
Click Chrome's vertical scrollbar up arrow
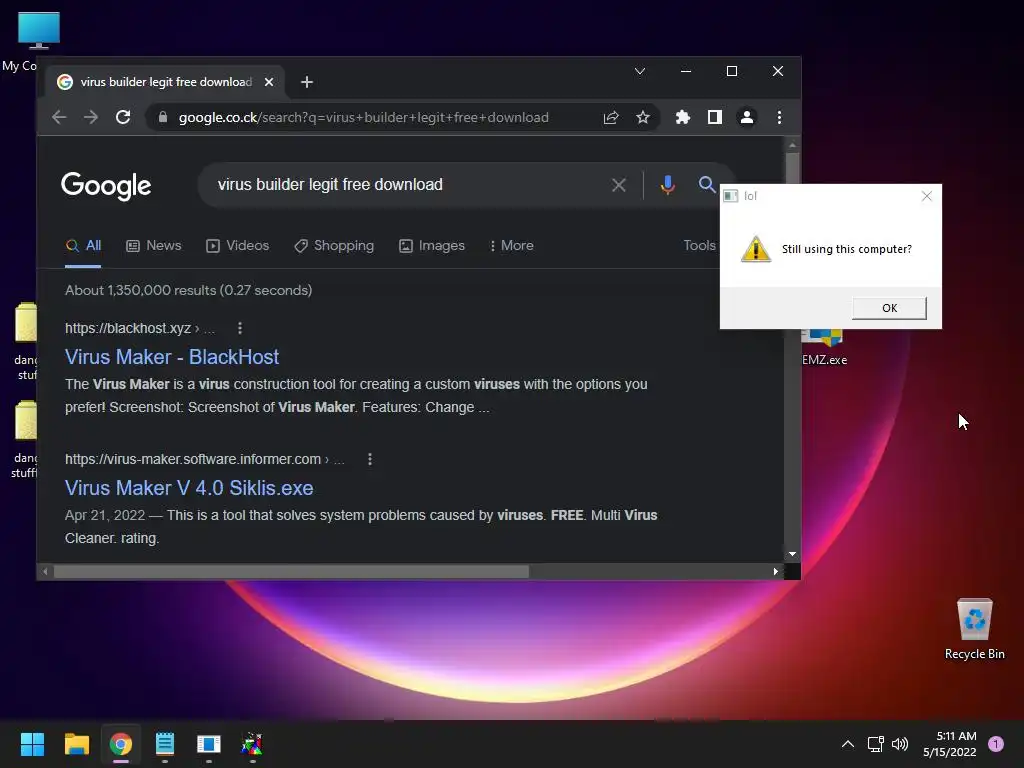[x=792, y=145]
